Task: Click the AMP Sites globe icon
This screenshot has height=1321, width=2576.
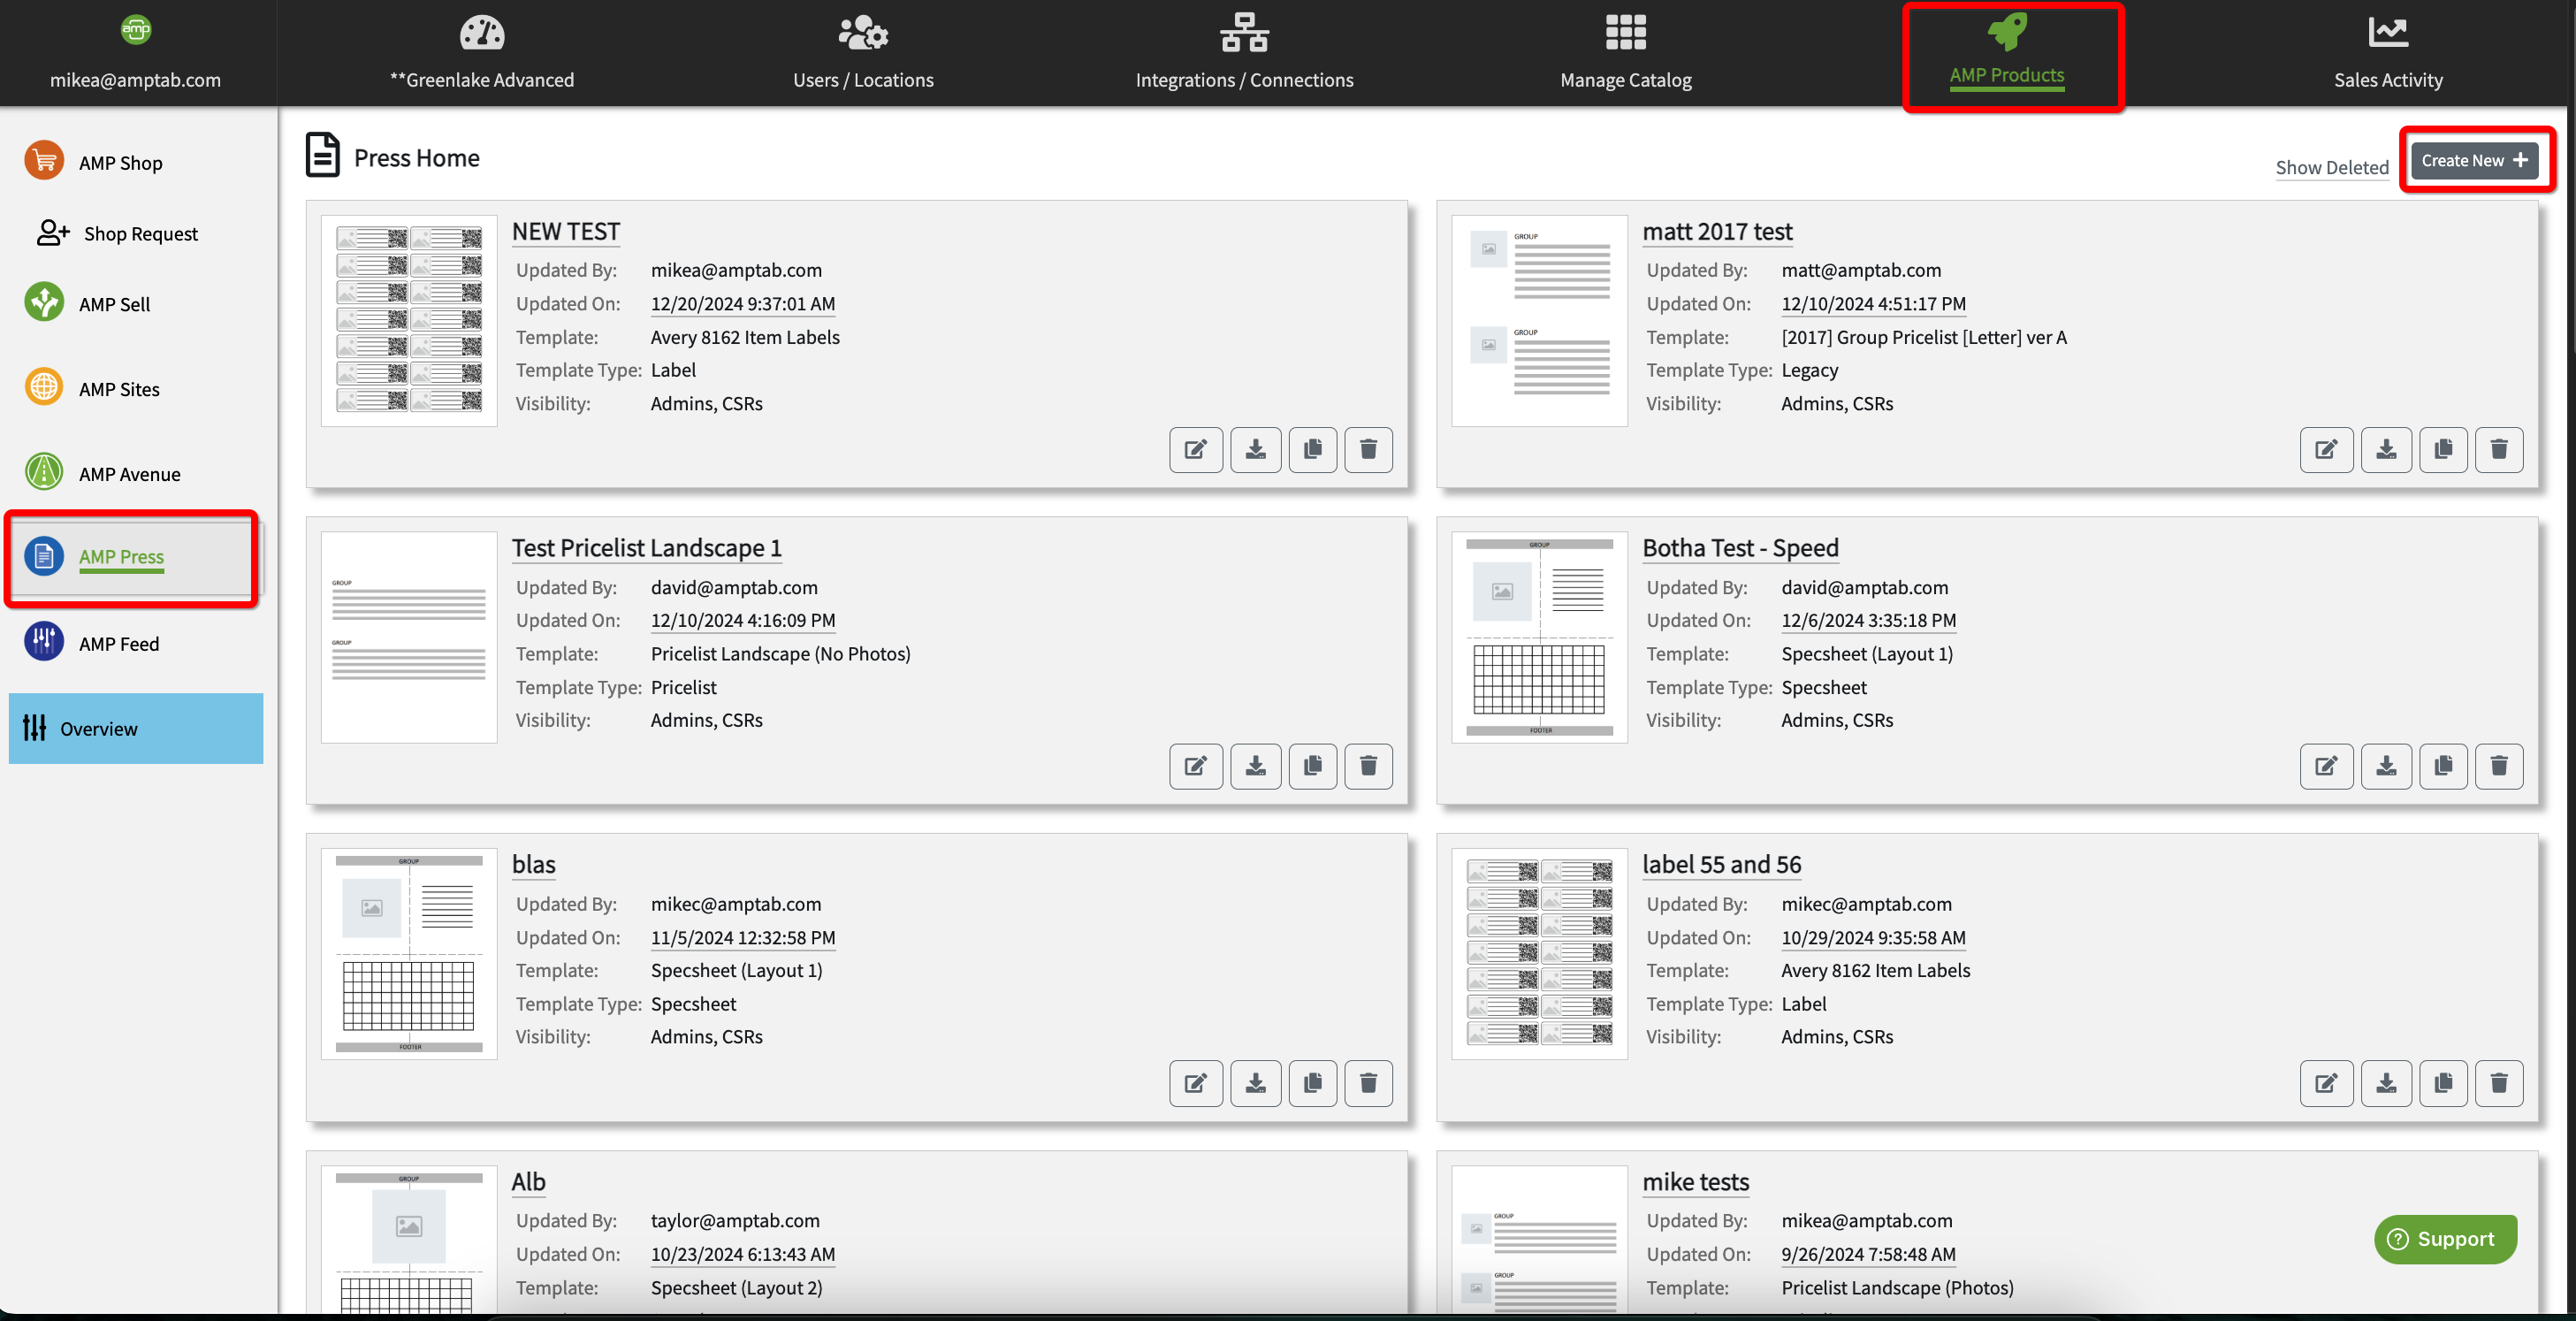Action: click(x=44, y=387)
